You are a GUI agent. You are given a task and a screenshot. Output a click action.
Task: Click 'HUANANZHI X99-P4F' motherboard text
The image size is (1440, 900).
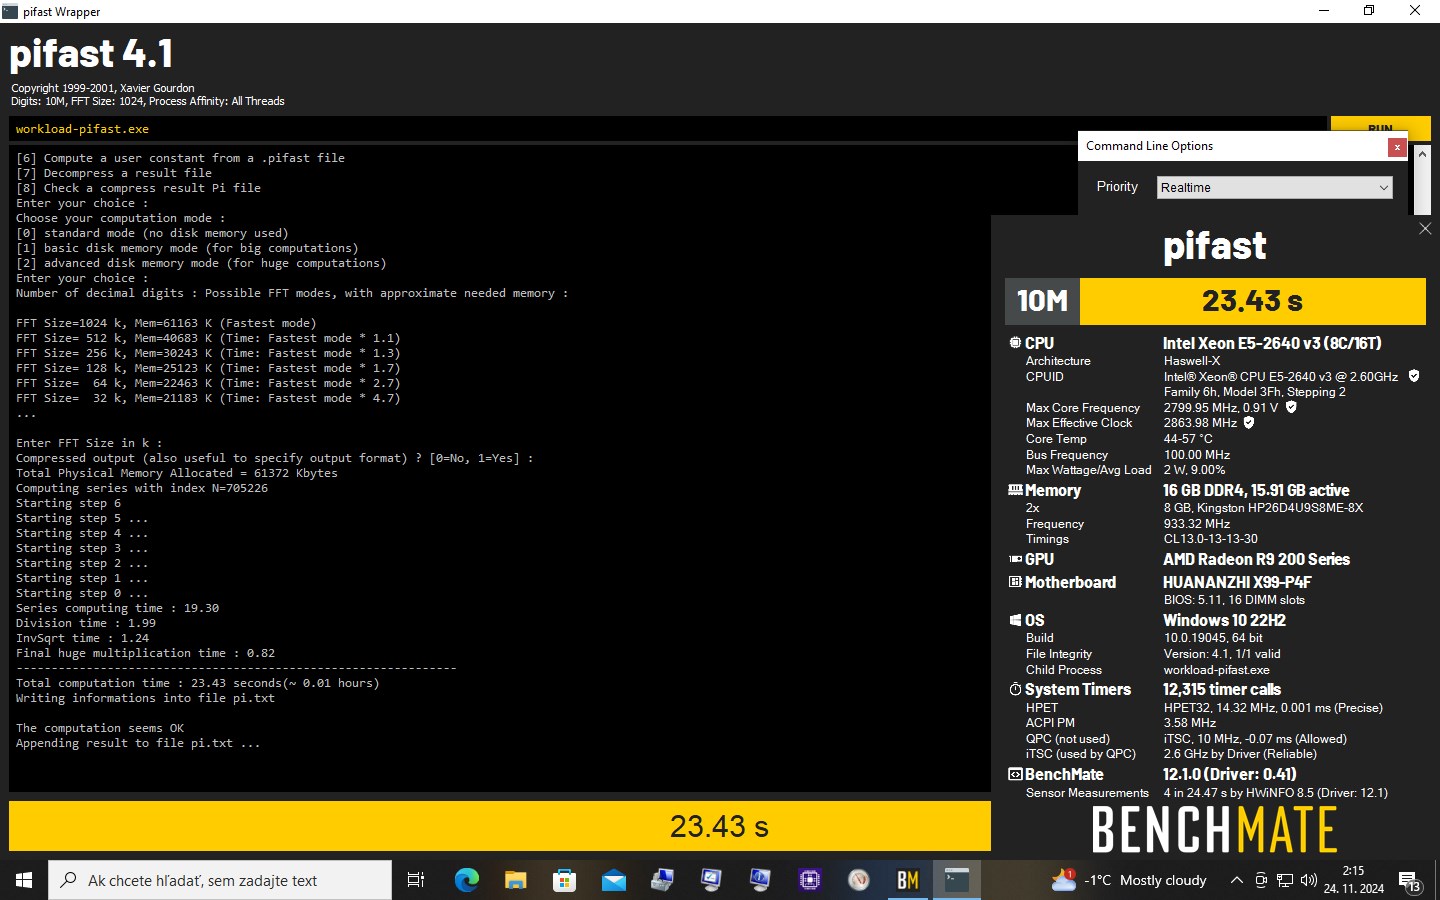(1237, 582)
